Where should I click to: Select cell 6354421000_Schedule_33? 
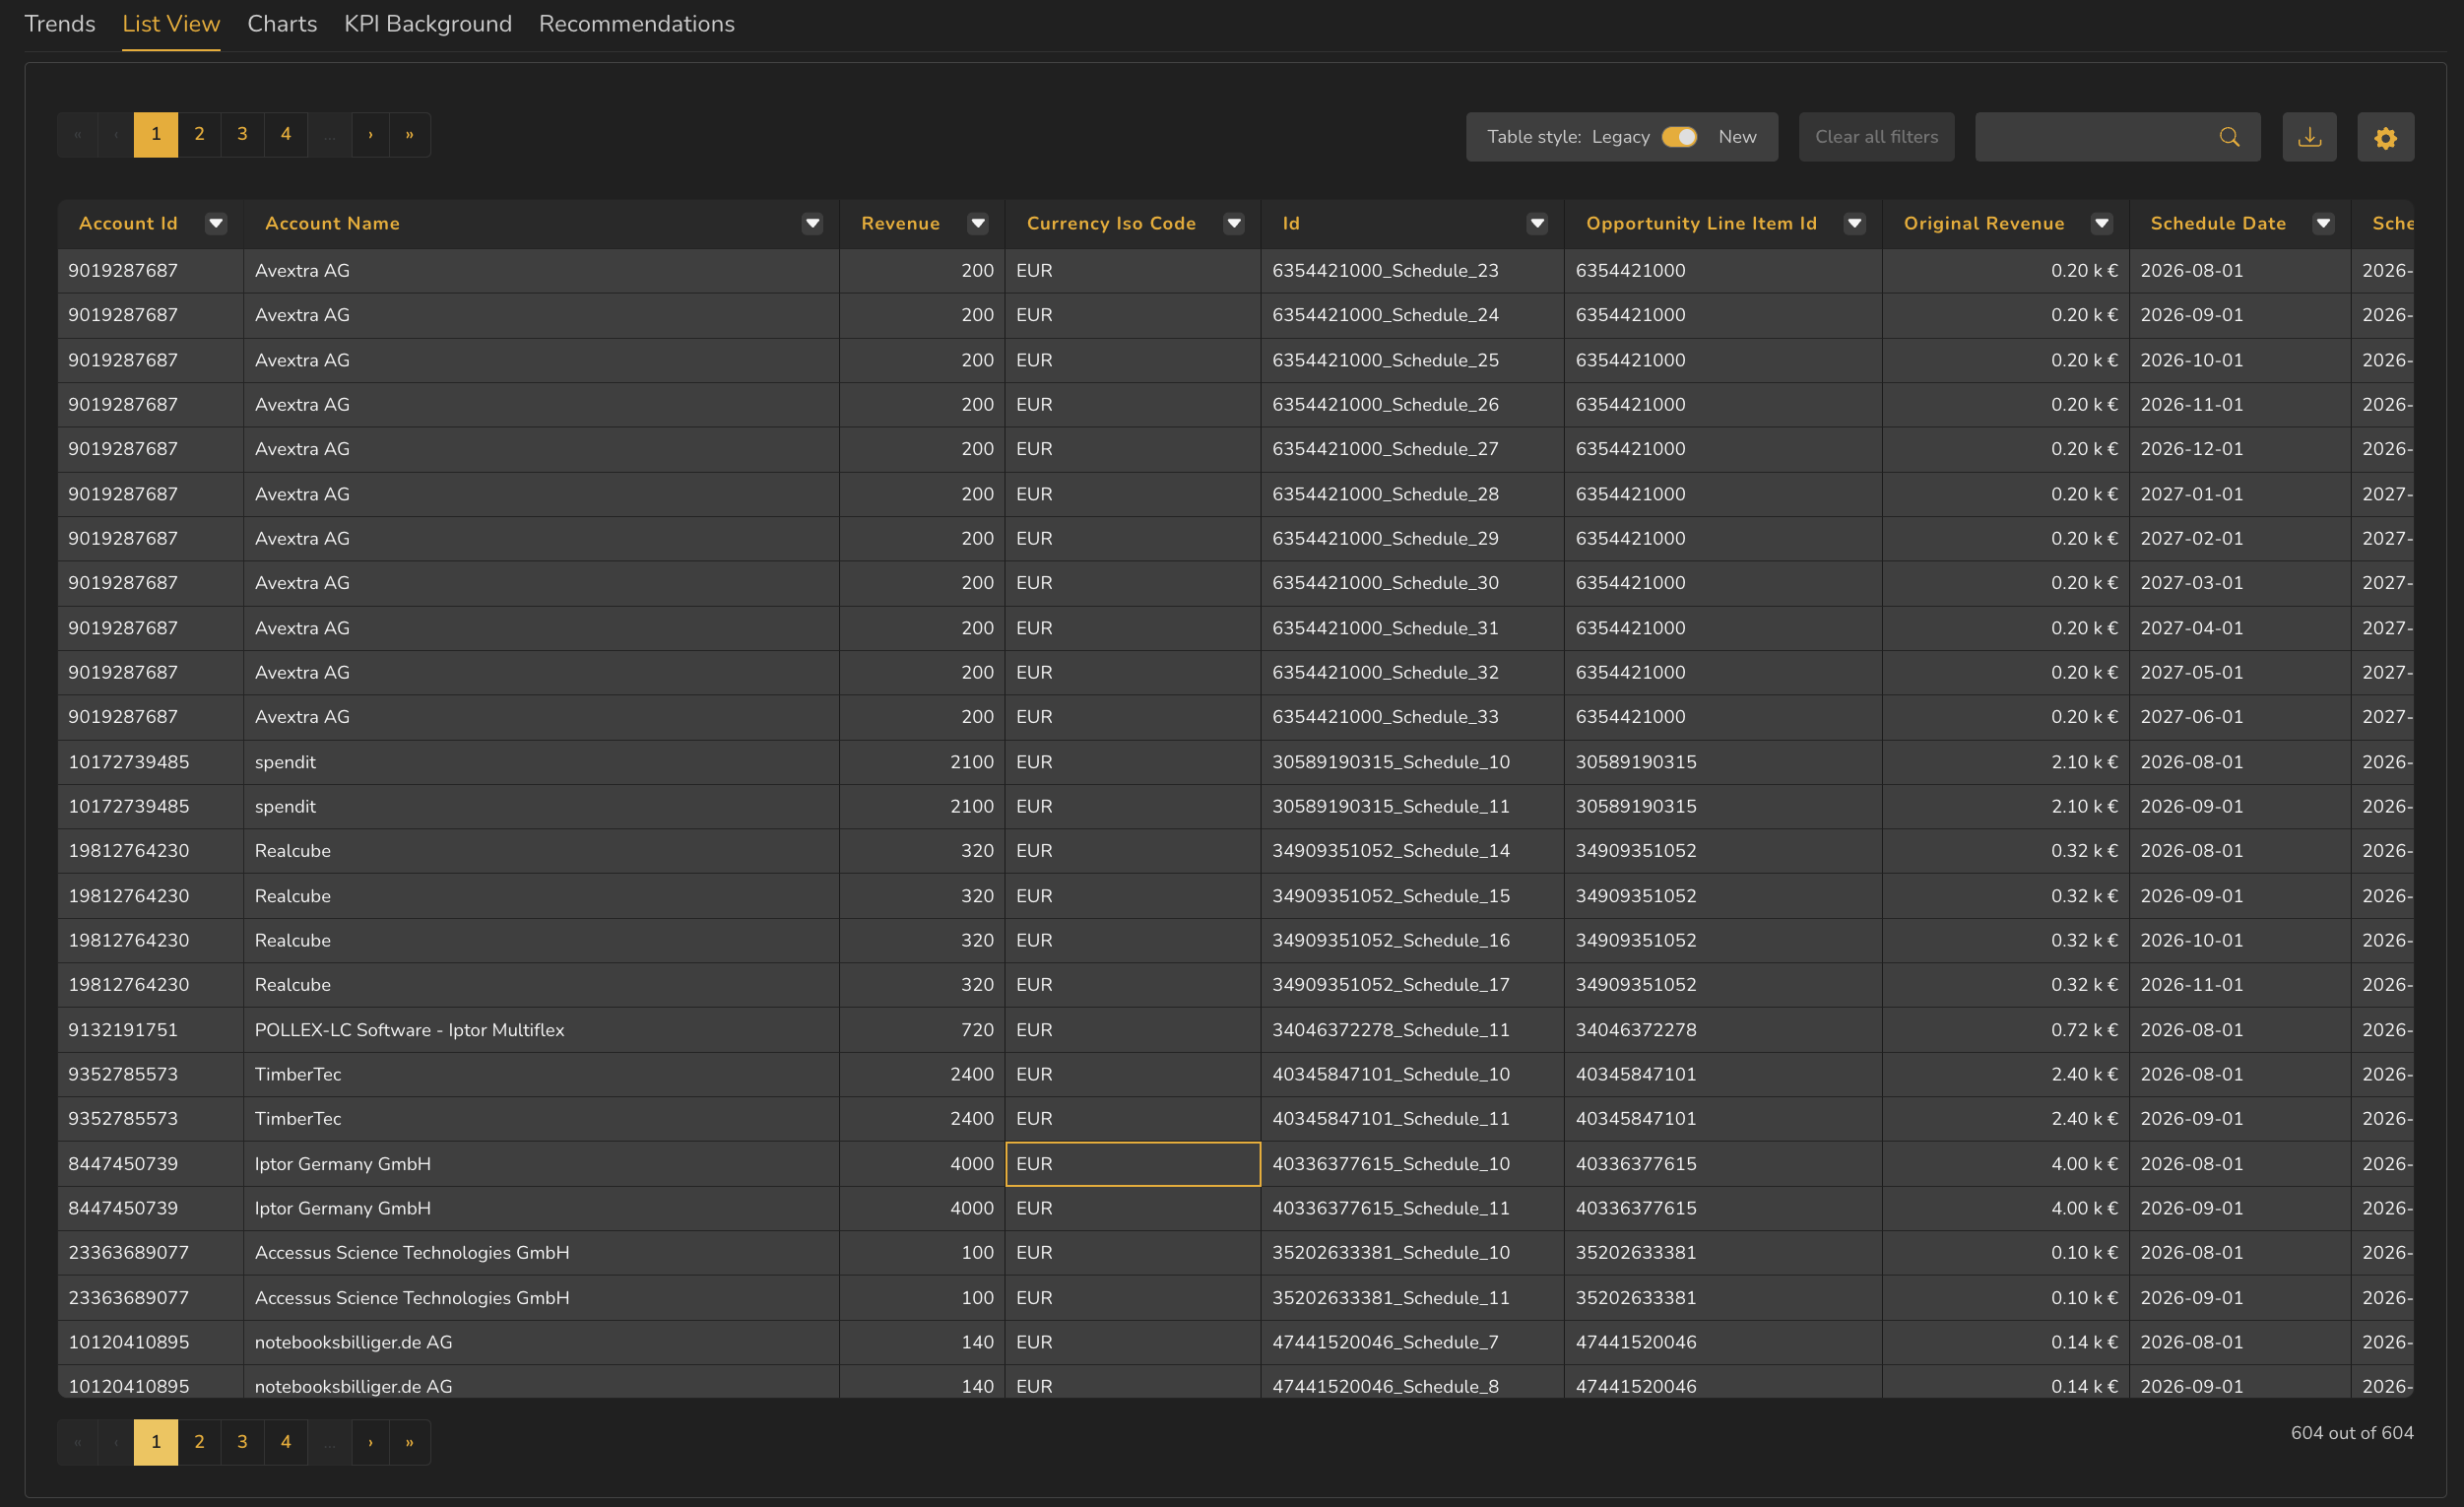pos(1412,717)
